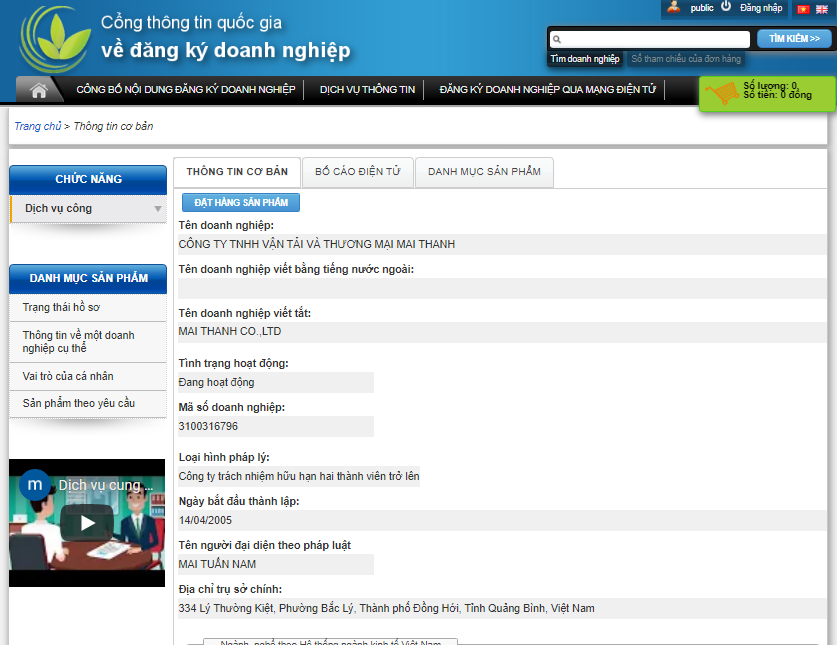Switch language with the UK flag
The height and width of the screenshot is (645, 837).
(x=821, y=9)
